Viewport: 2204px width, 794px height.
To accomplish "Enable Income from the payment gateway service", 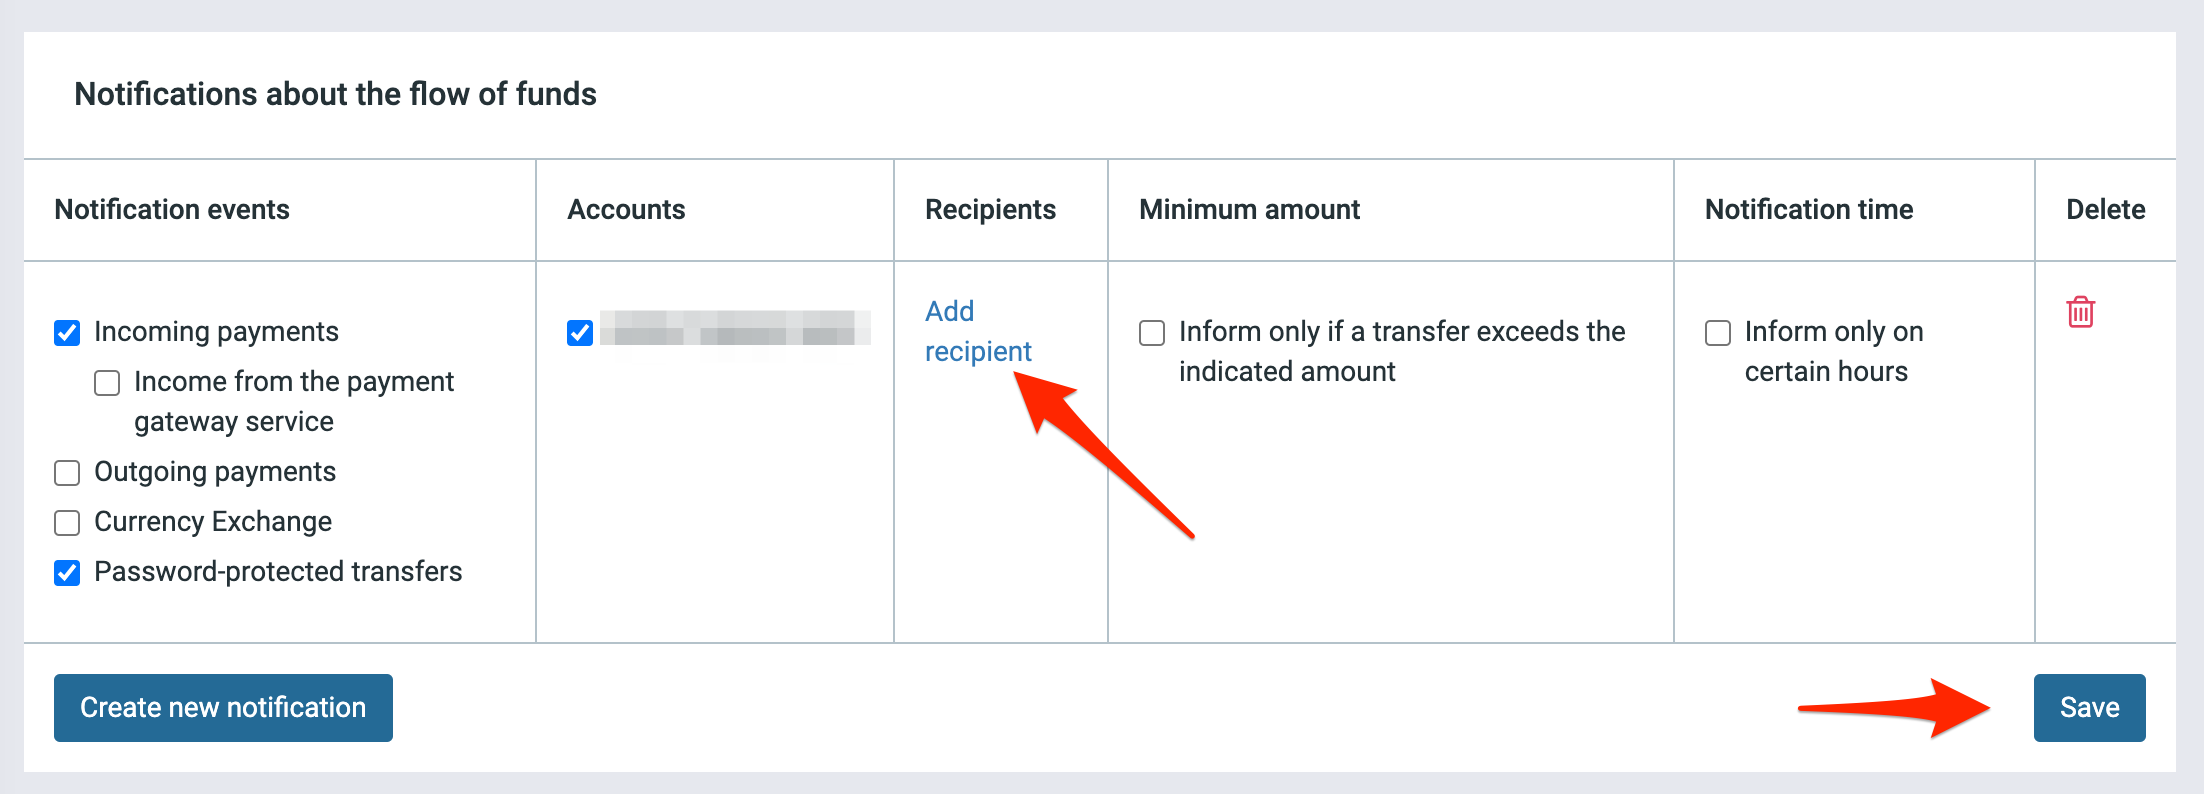I will point(107,383).
